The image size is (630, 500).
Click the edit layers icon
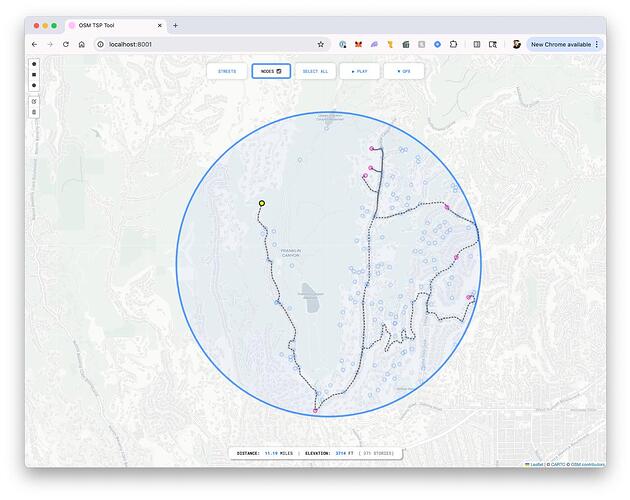point(34,101)
